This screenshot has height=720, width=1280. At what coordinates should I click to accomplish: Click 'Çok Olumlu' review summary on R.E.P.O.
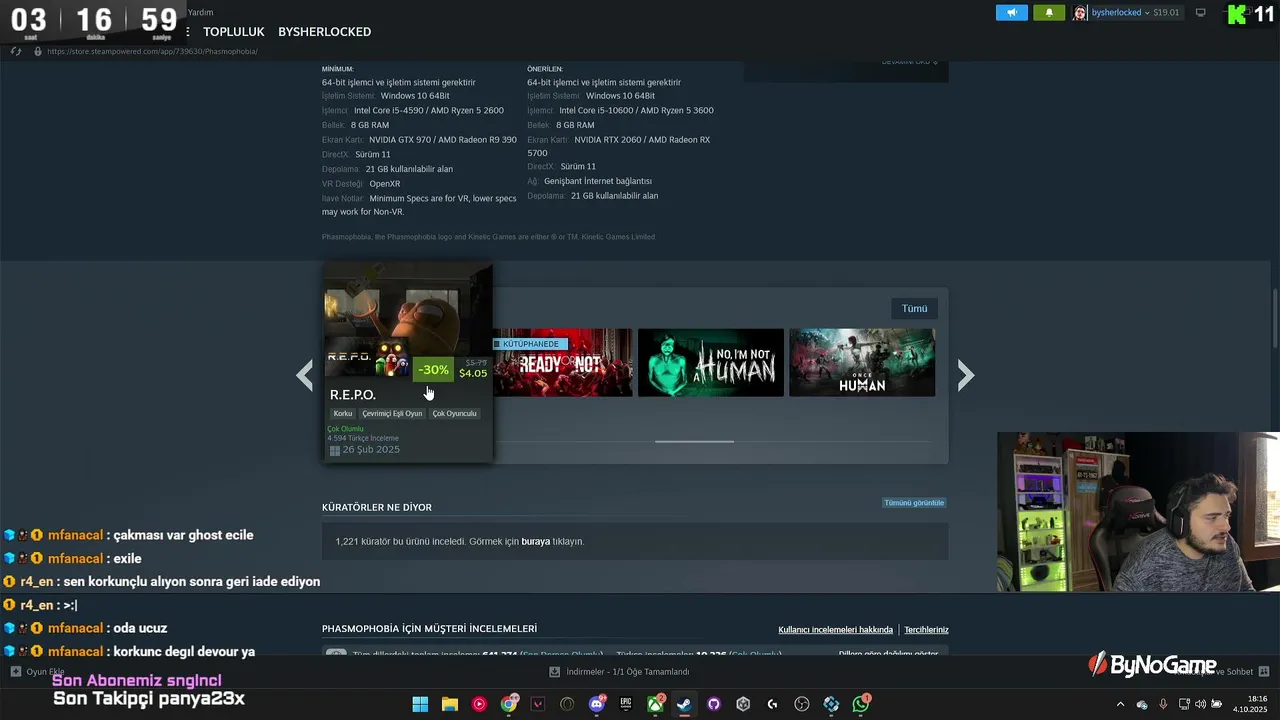[345, 429]
